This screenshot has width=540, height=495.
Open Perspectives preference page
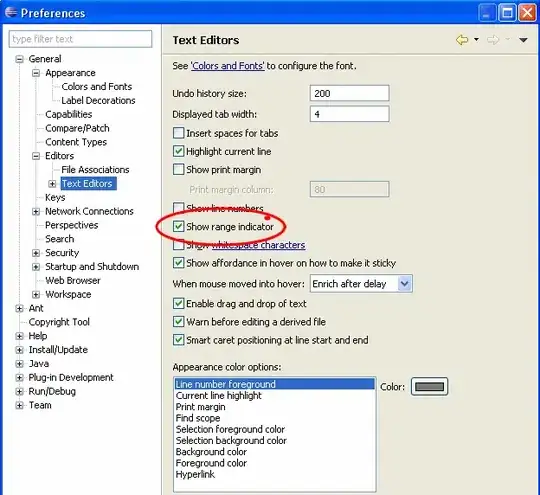[72, 225]
